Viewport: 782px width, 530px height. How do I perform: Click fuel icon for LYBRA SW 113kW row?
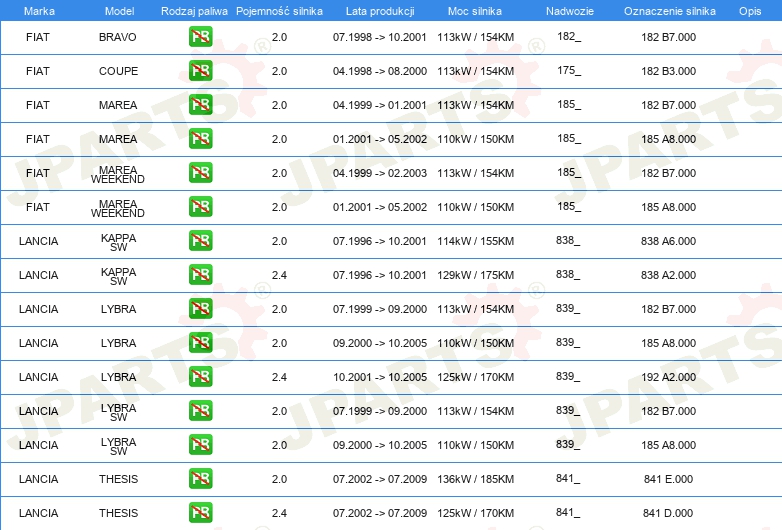coord(200,410)
